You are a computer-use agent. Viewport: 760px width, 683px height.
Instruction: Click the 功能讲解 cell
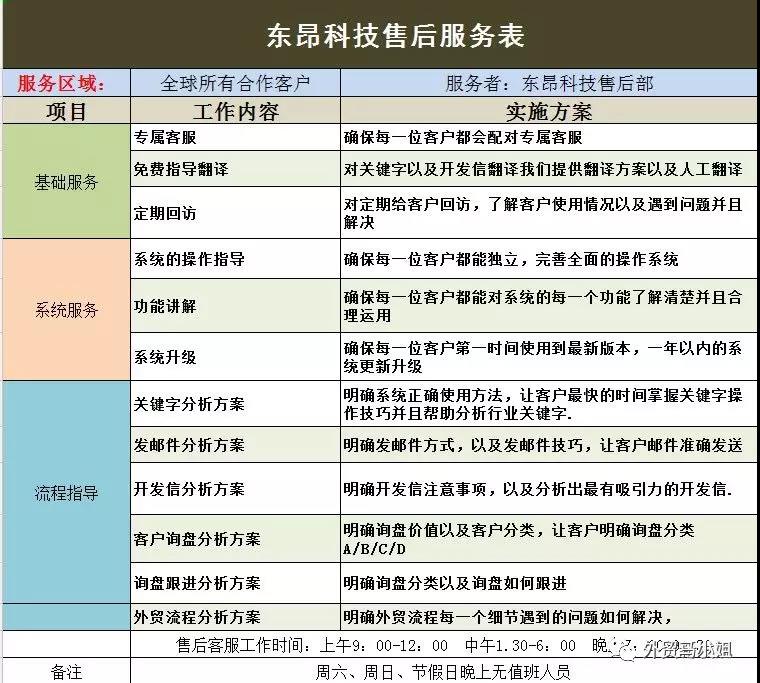pyautogui.click(x=235, y=305)
